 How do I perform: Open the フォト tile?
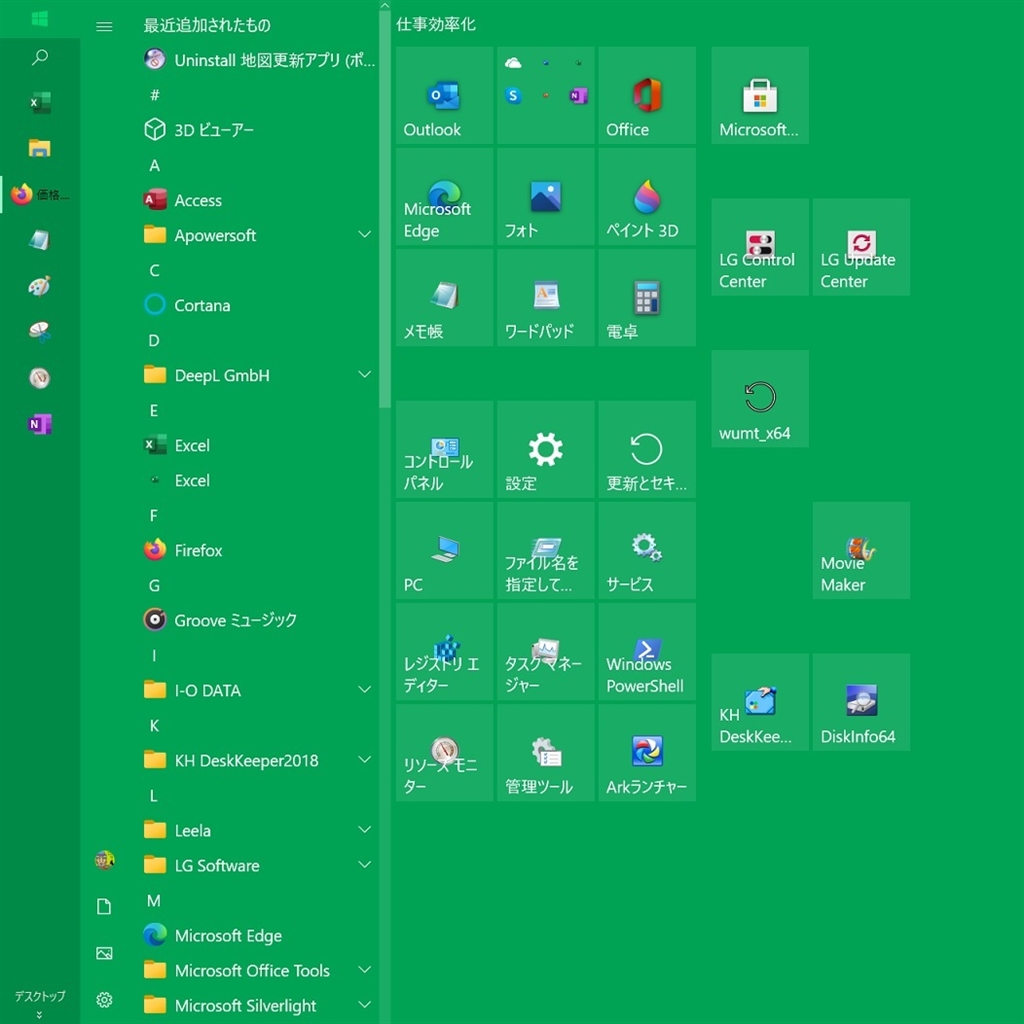[x=545, y=197]
